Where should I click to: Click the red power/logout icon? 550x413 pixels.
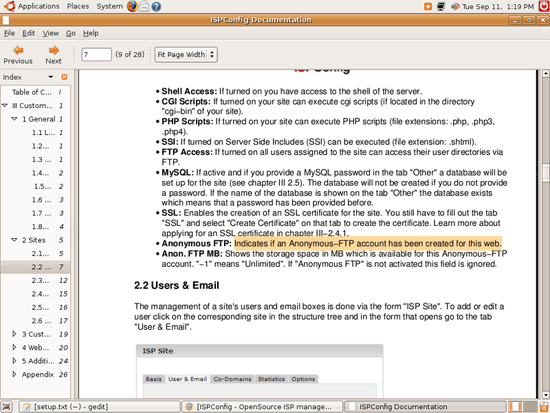544,6
